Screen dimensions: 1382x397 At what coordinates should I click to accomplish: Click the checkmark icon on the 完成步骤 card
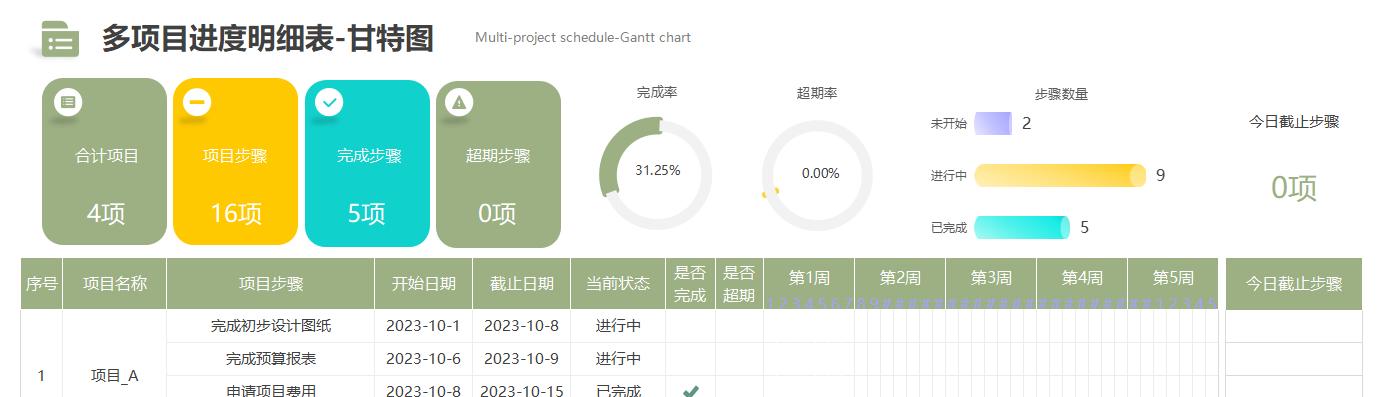pos(329,102)
